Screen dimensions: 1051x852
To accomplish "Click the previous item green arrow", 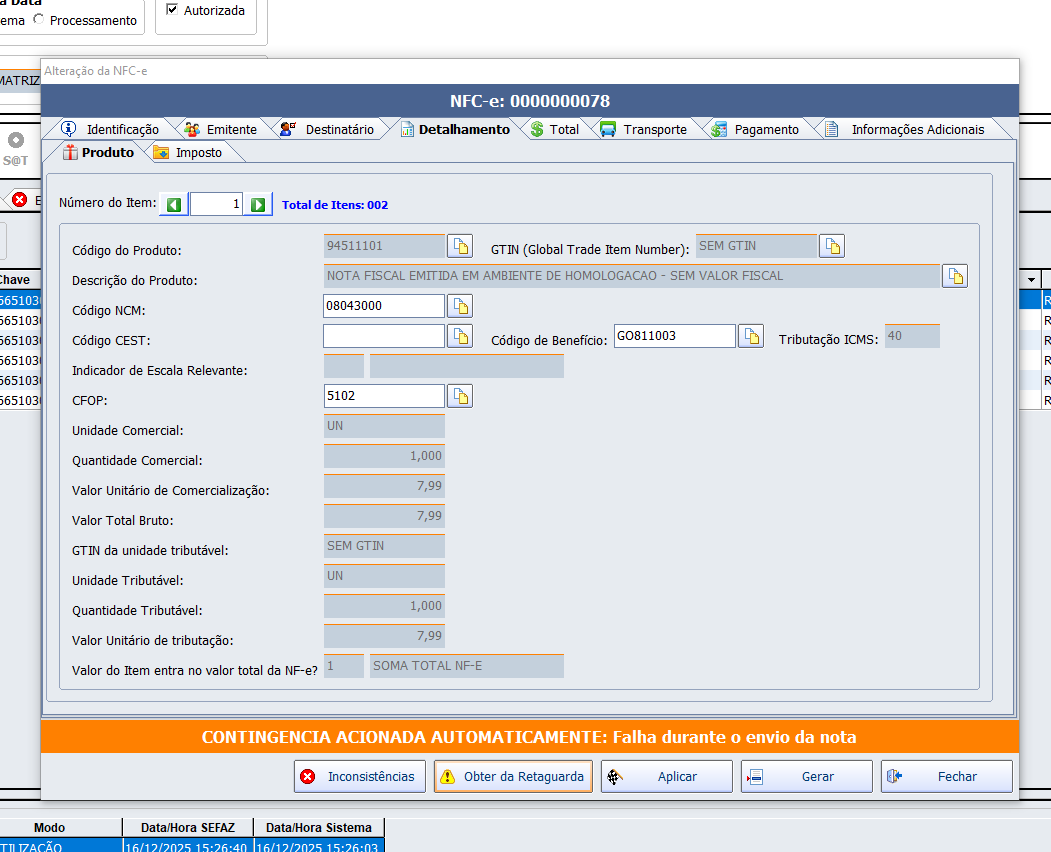I will pyautogui.click(x=174, y=204).
